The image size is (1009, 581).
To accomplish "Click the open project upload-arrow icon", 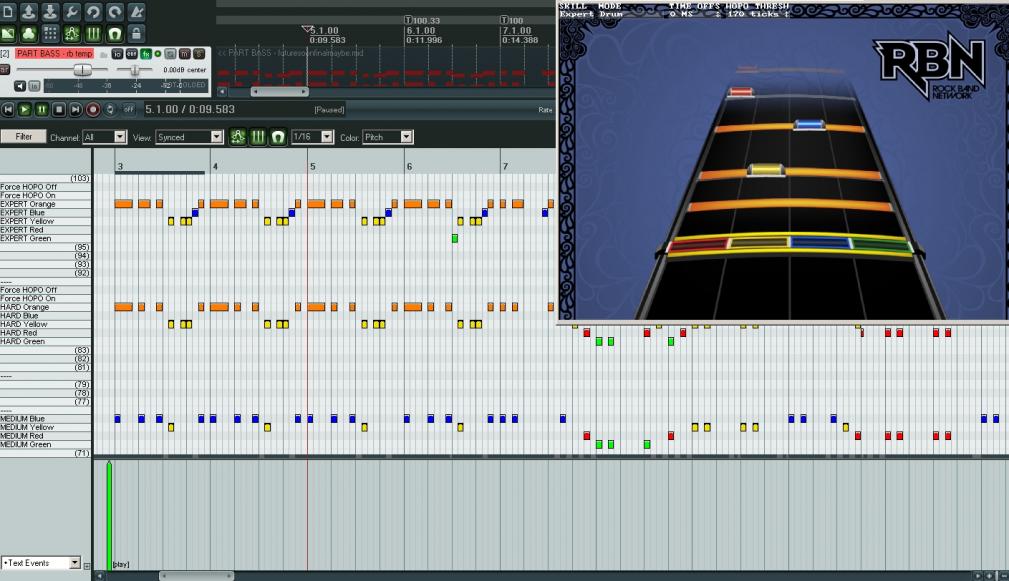I will (x=29, y=11).
